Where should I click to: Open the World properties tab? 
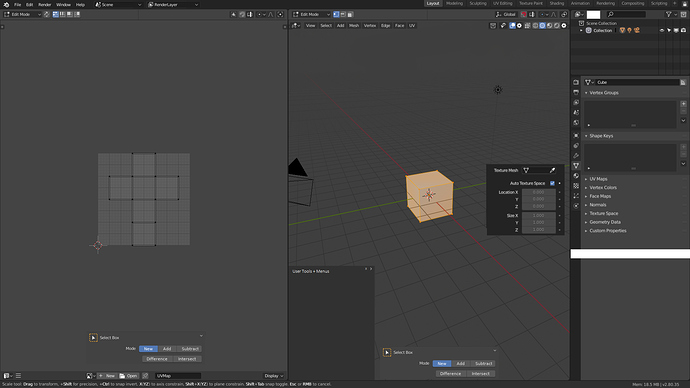pos(576,123)
